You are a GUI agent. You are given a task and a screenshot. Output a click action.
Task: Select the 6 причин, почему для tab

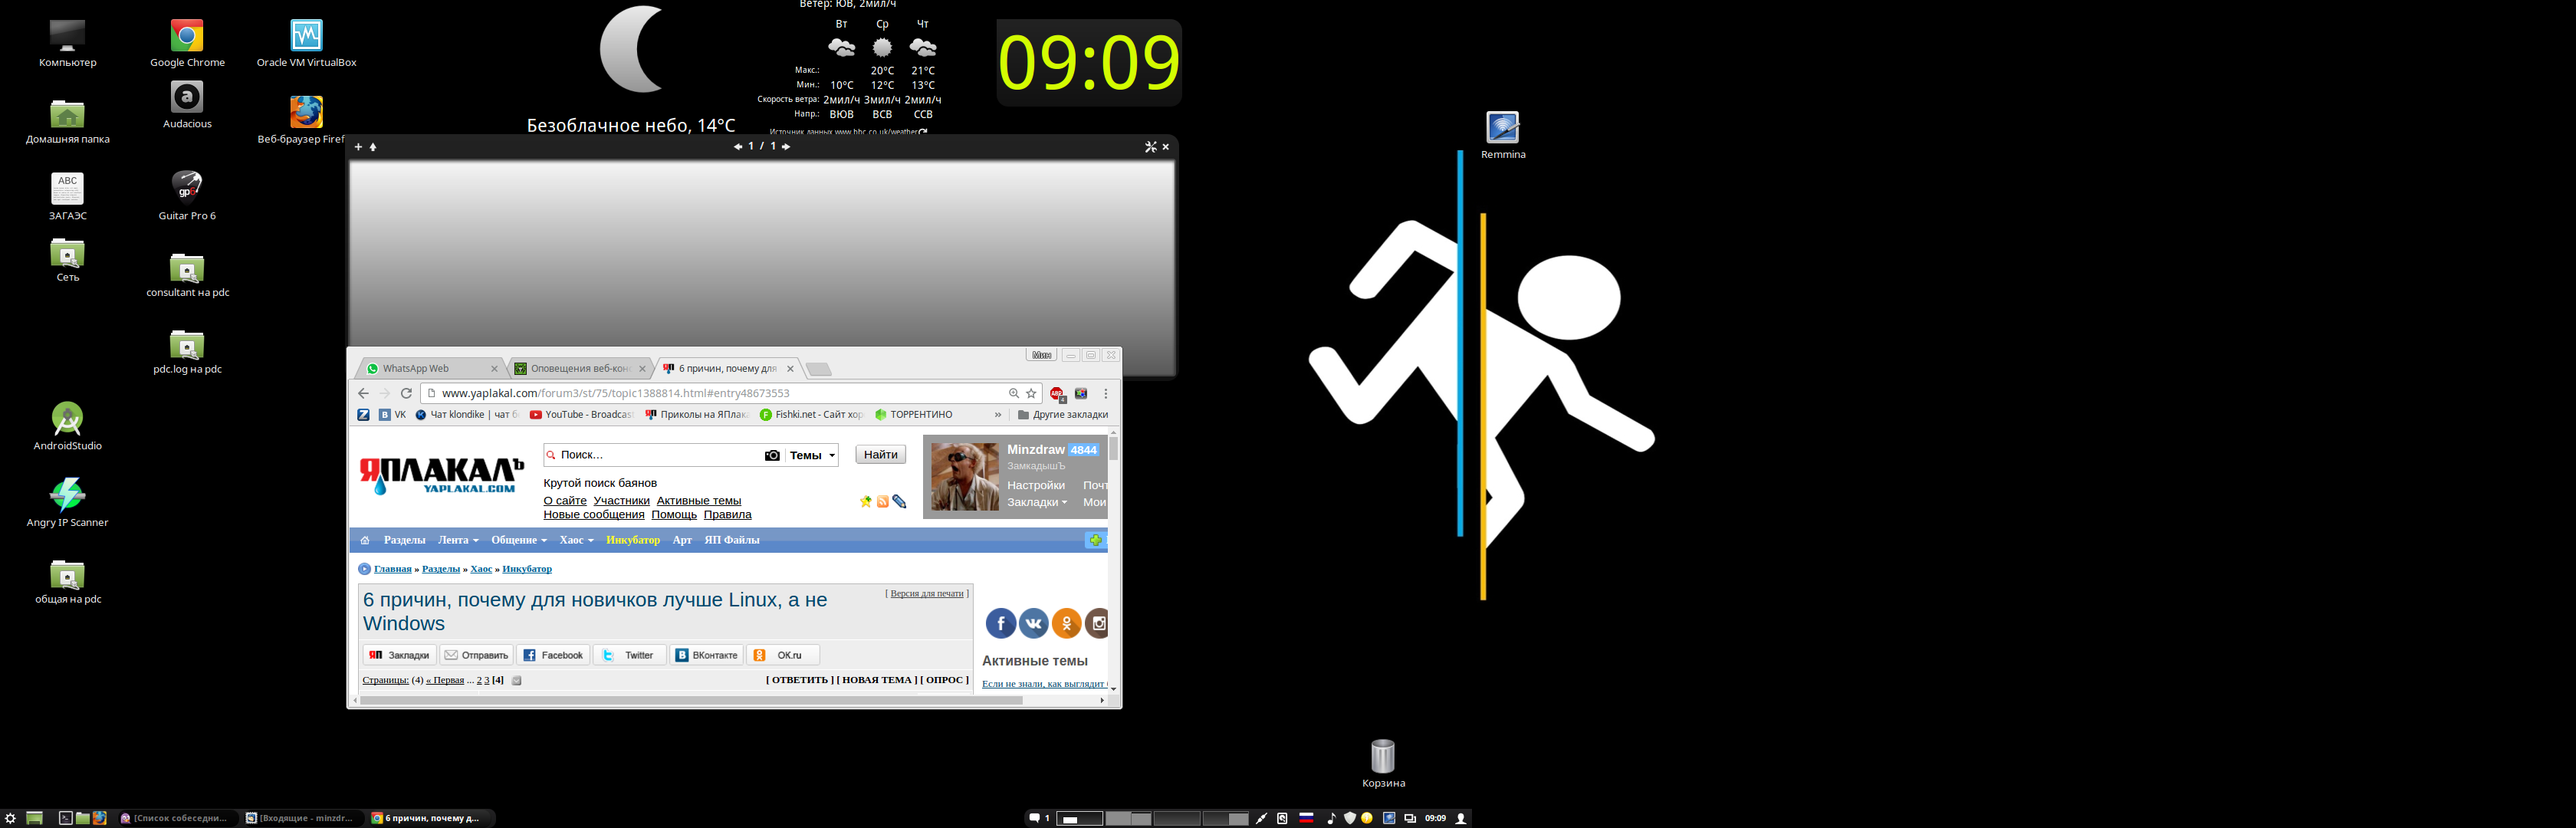tap(728, 368)
